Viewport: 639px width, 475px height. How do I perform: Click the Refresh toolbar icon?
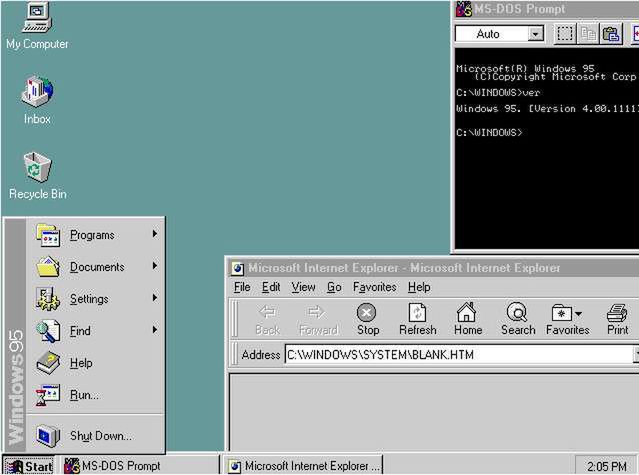(418, 319)
